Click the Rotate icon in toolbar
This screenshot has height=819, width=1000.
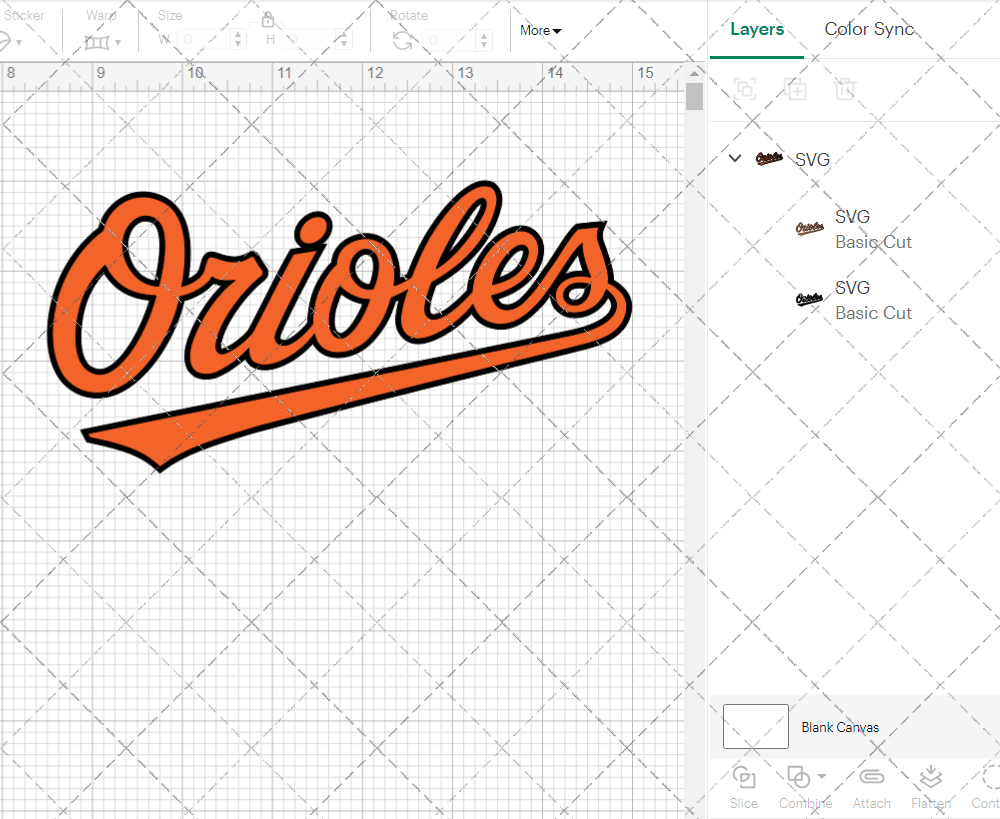[x=402, y=40]
